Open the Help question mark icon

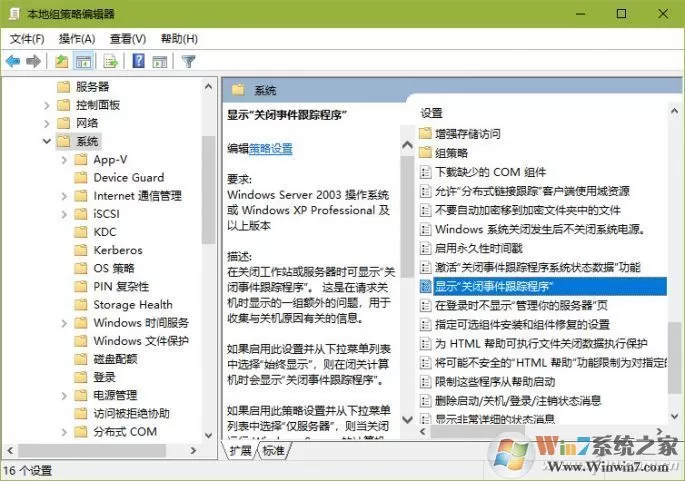tap(138, 61)
